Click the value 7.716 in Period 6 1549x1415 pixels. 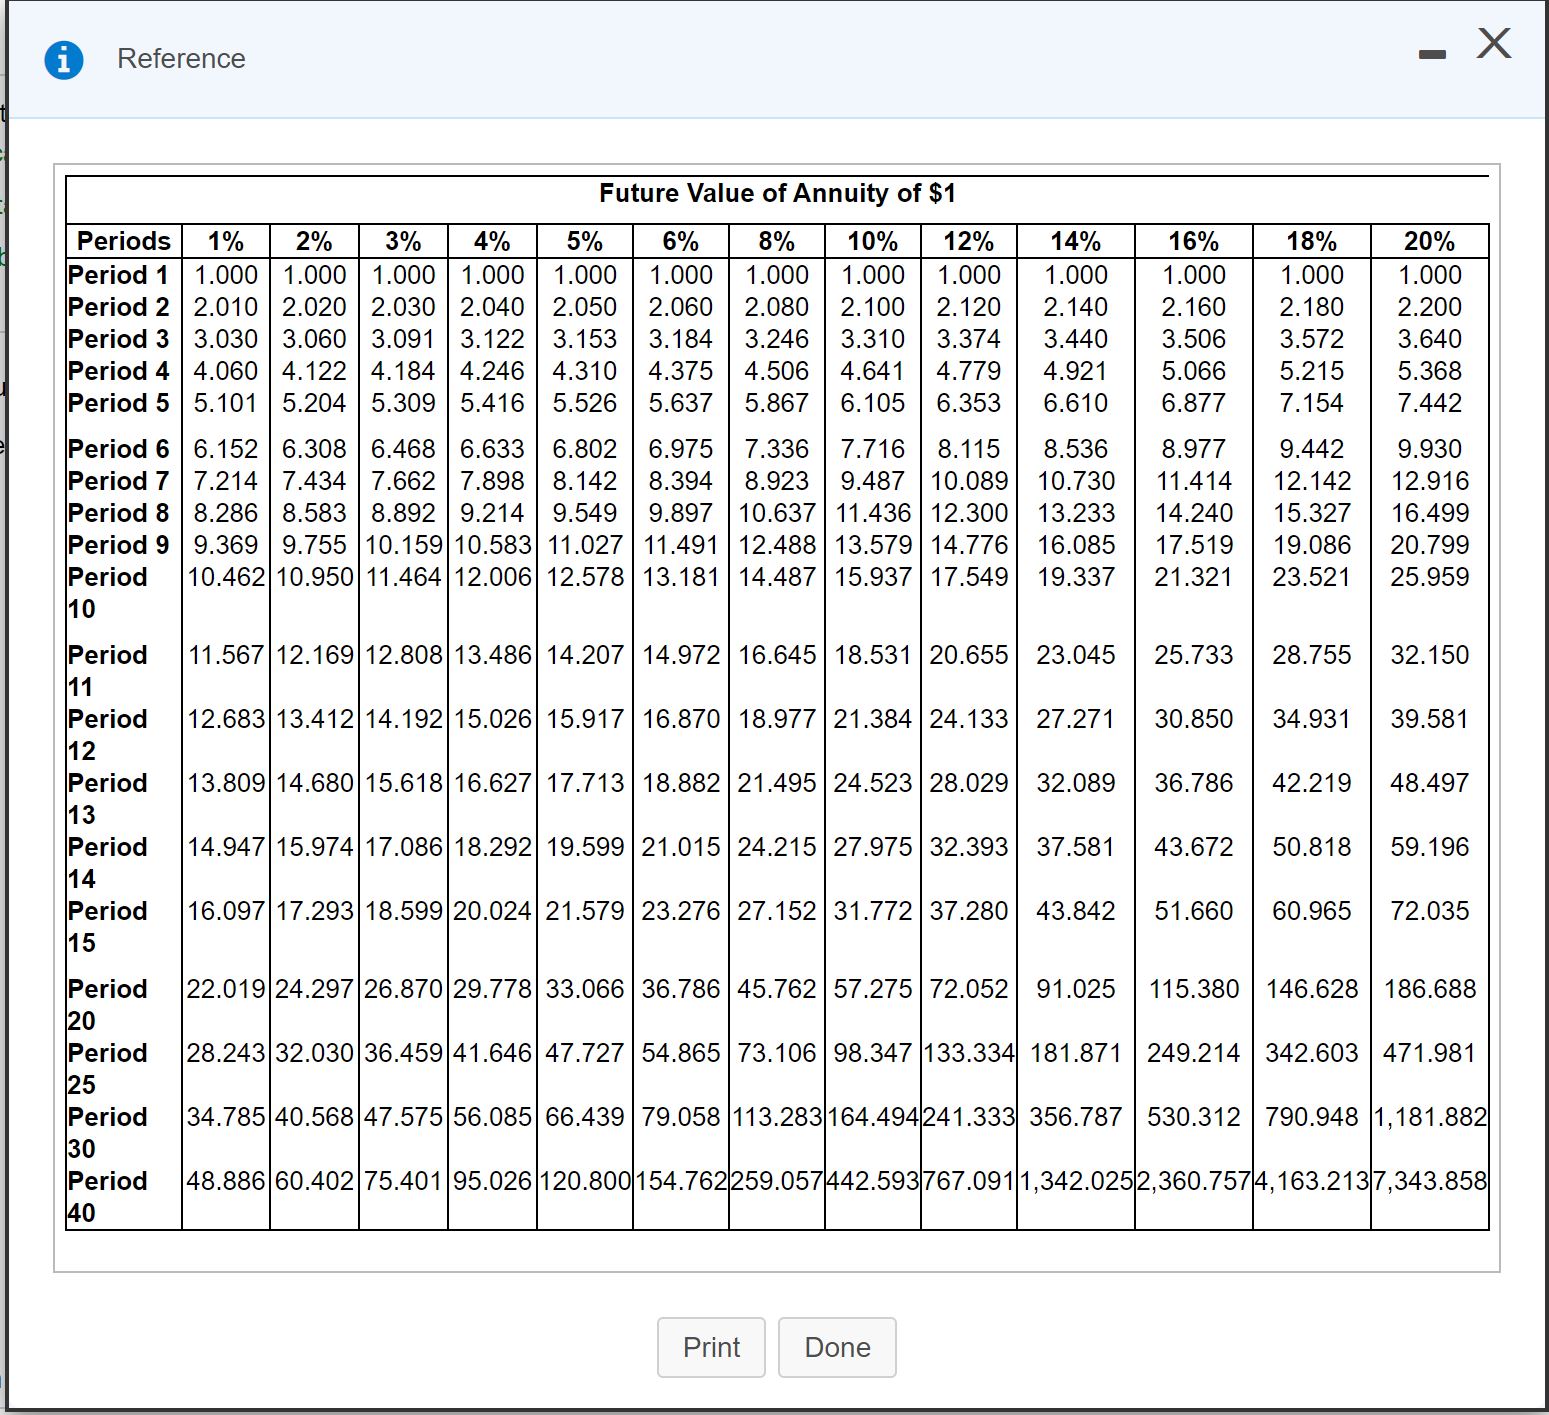click(x=873, y=449)
